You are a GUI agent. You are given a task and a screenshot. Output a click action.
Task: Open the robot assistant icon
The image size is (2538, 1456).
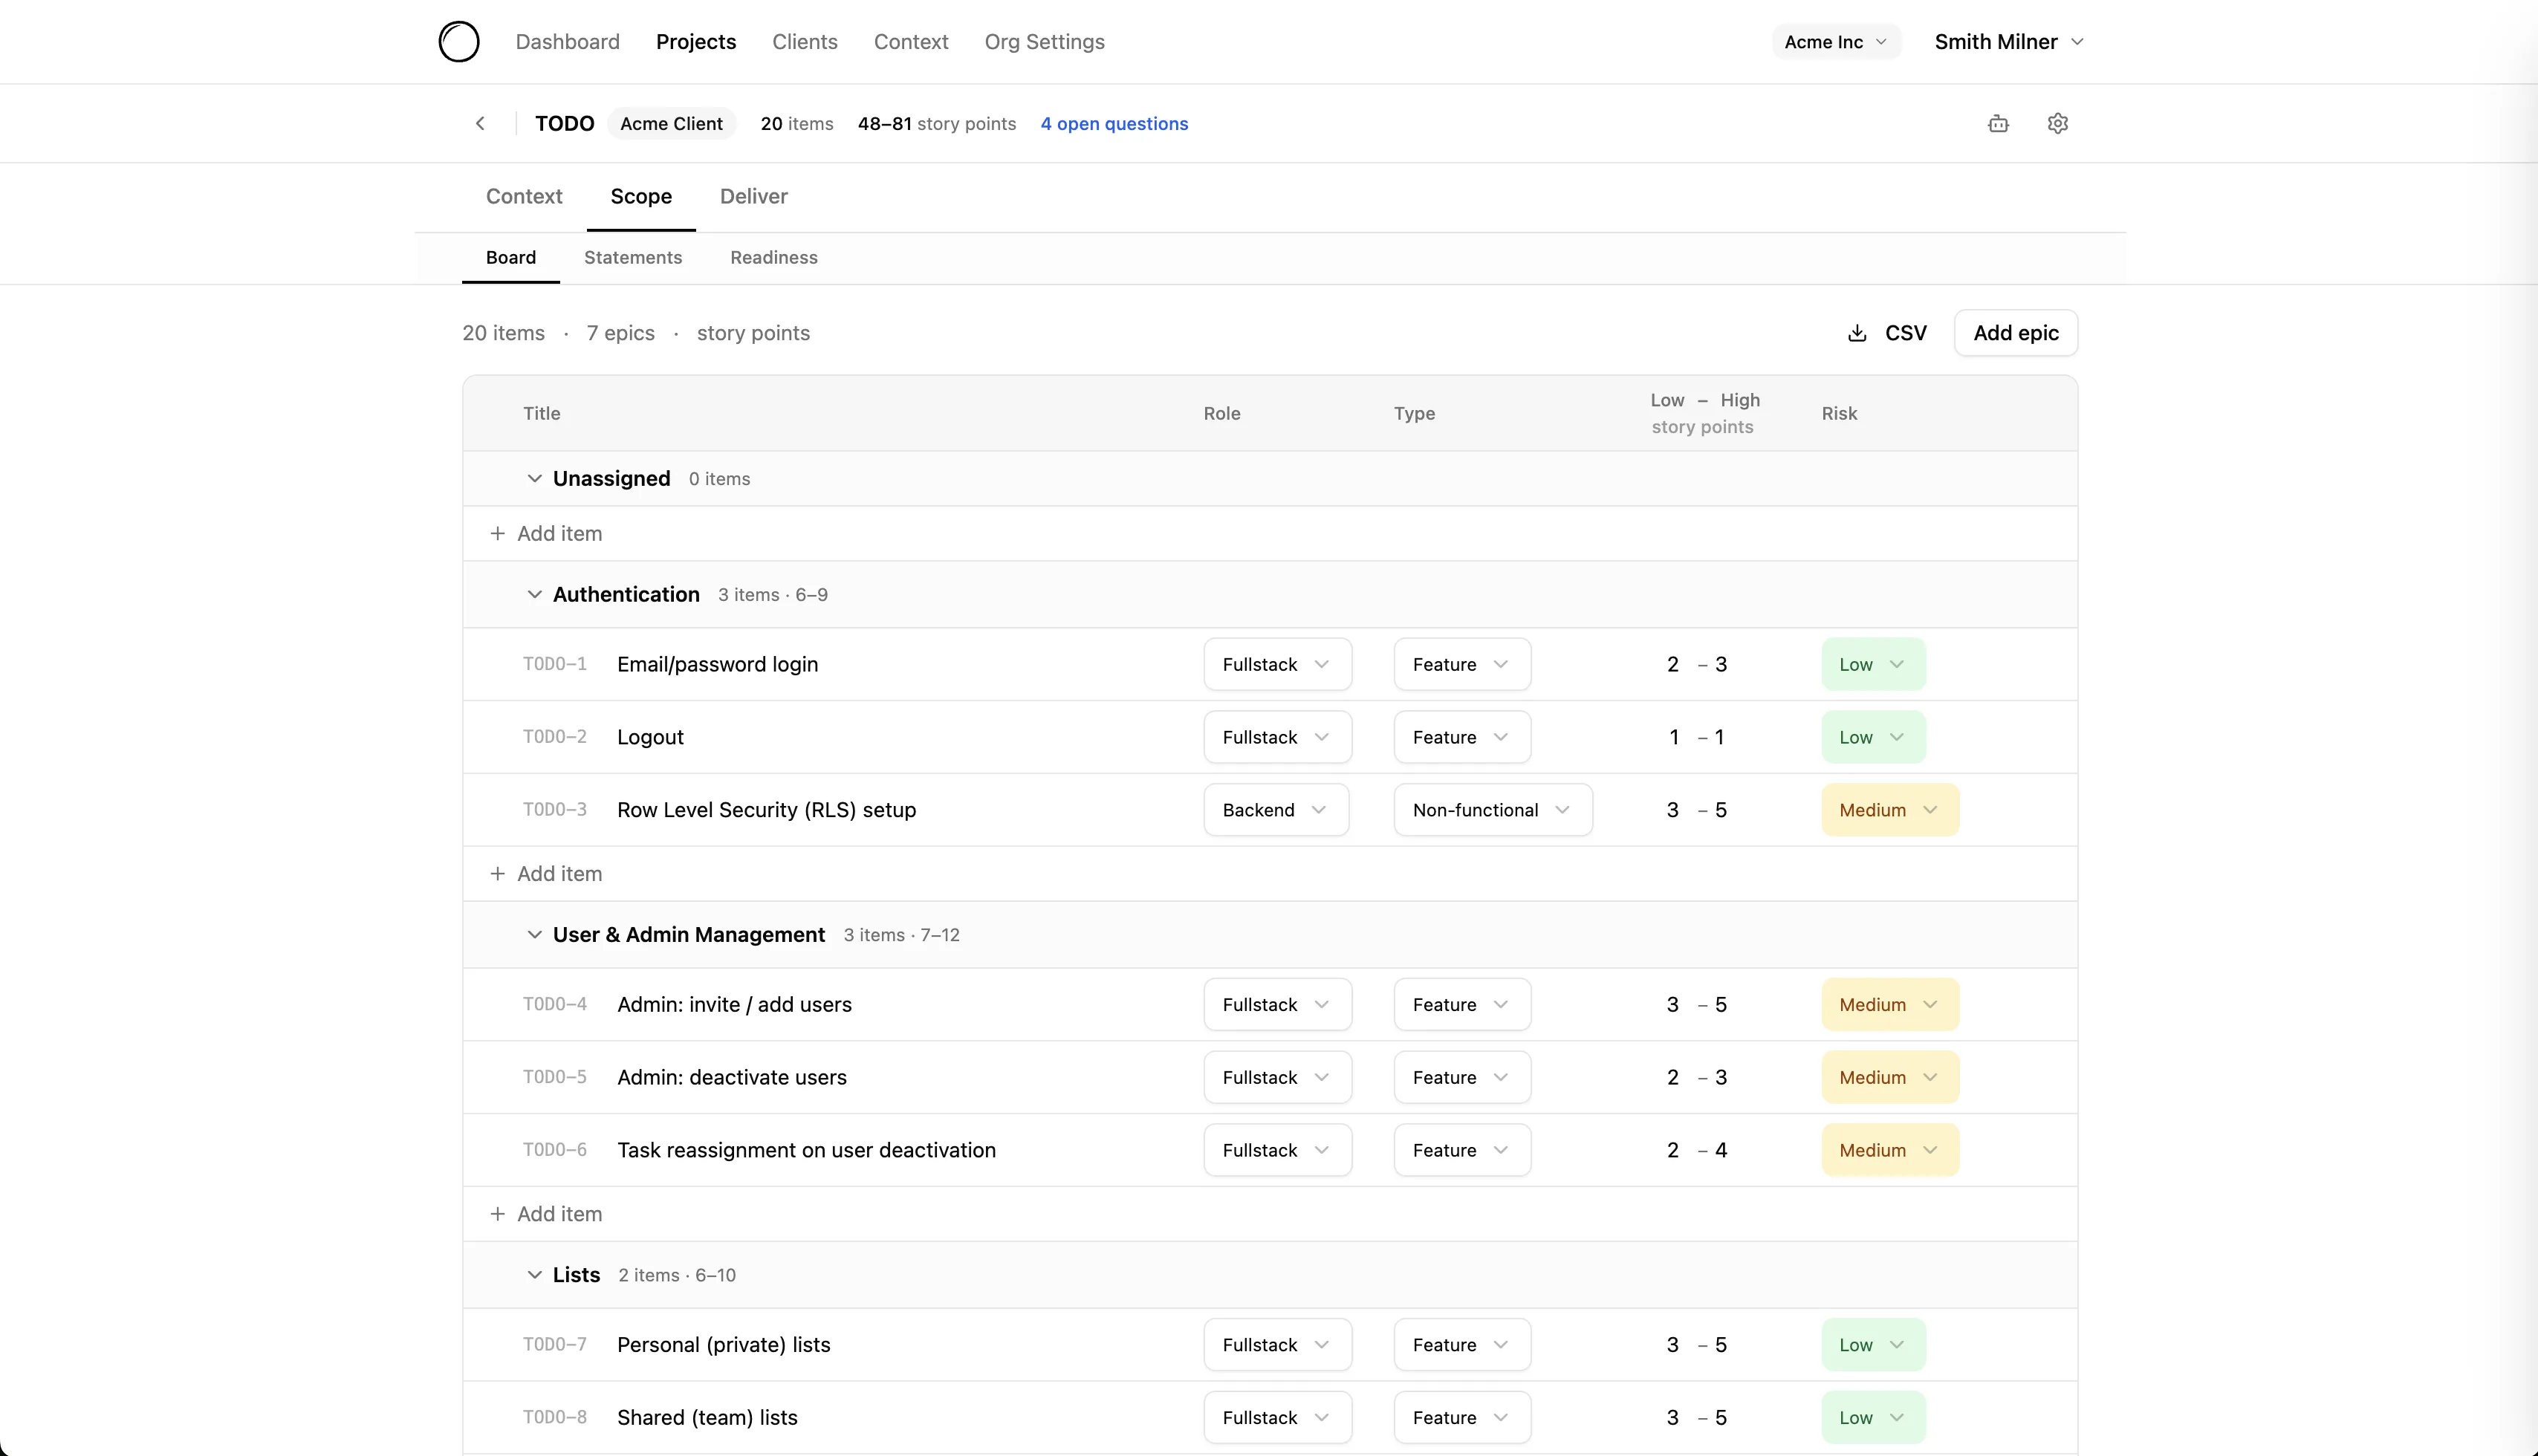tap(1998, 123)
